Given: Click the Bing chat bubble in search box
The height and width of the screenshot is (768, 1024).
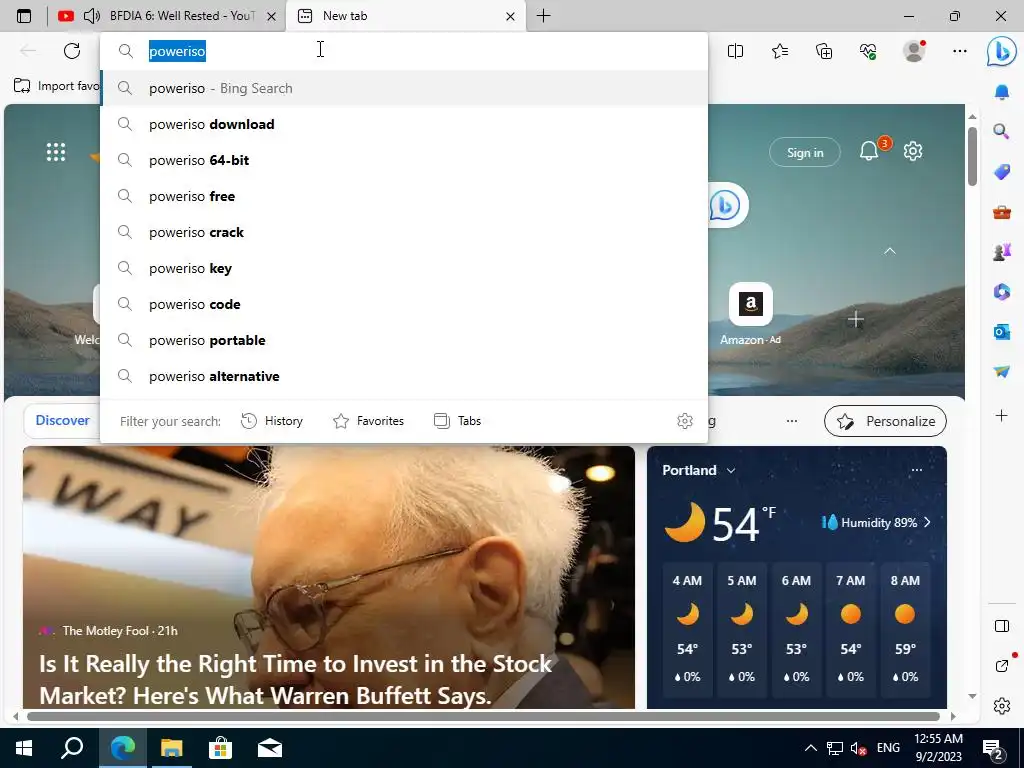Looking at the screenshot, I should [x=725, y=205].
